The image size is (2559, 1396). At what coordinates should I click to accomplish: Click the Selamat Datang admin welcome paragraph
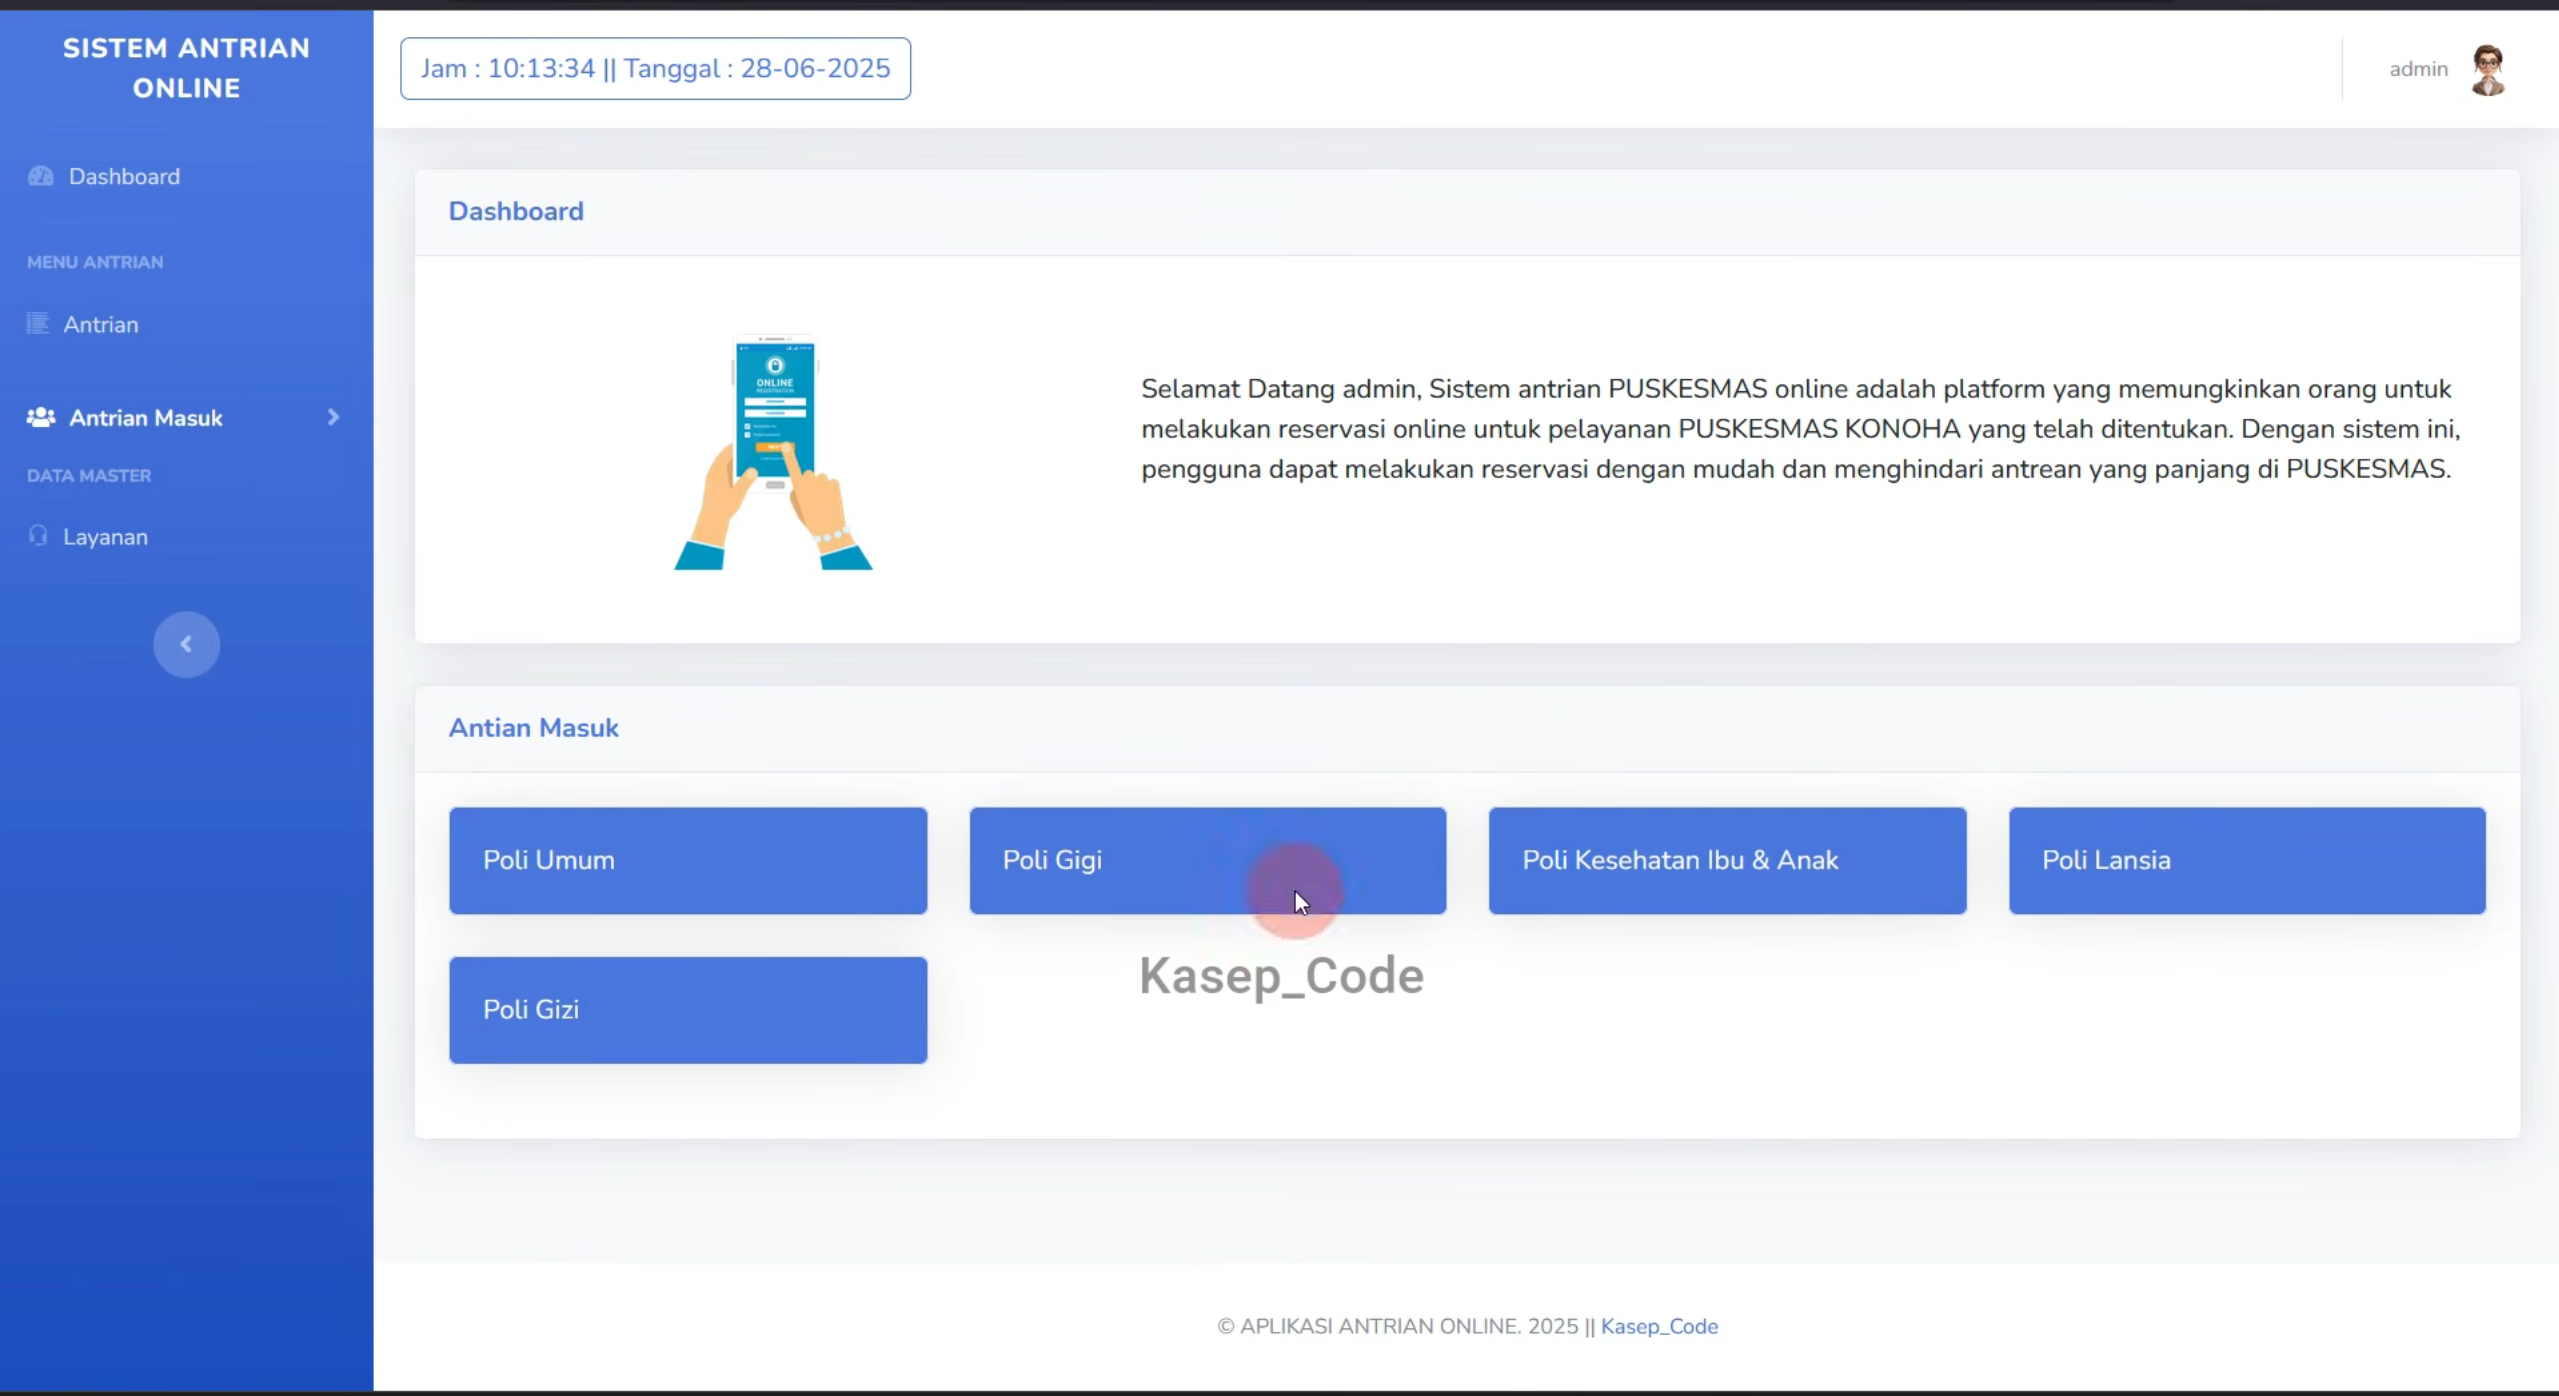(x=1800, y=429)
